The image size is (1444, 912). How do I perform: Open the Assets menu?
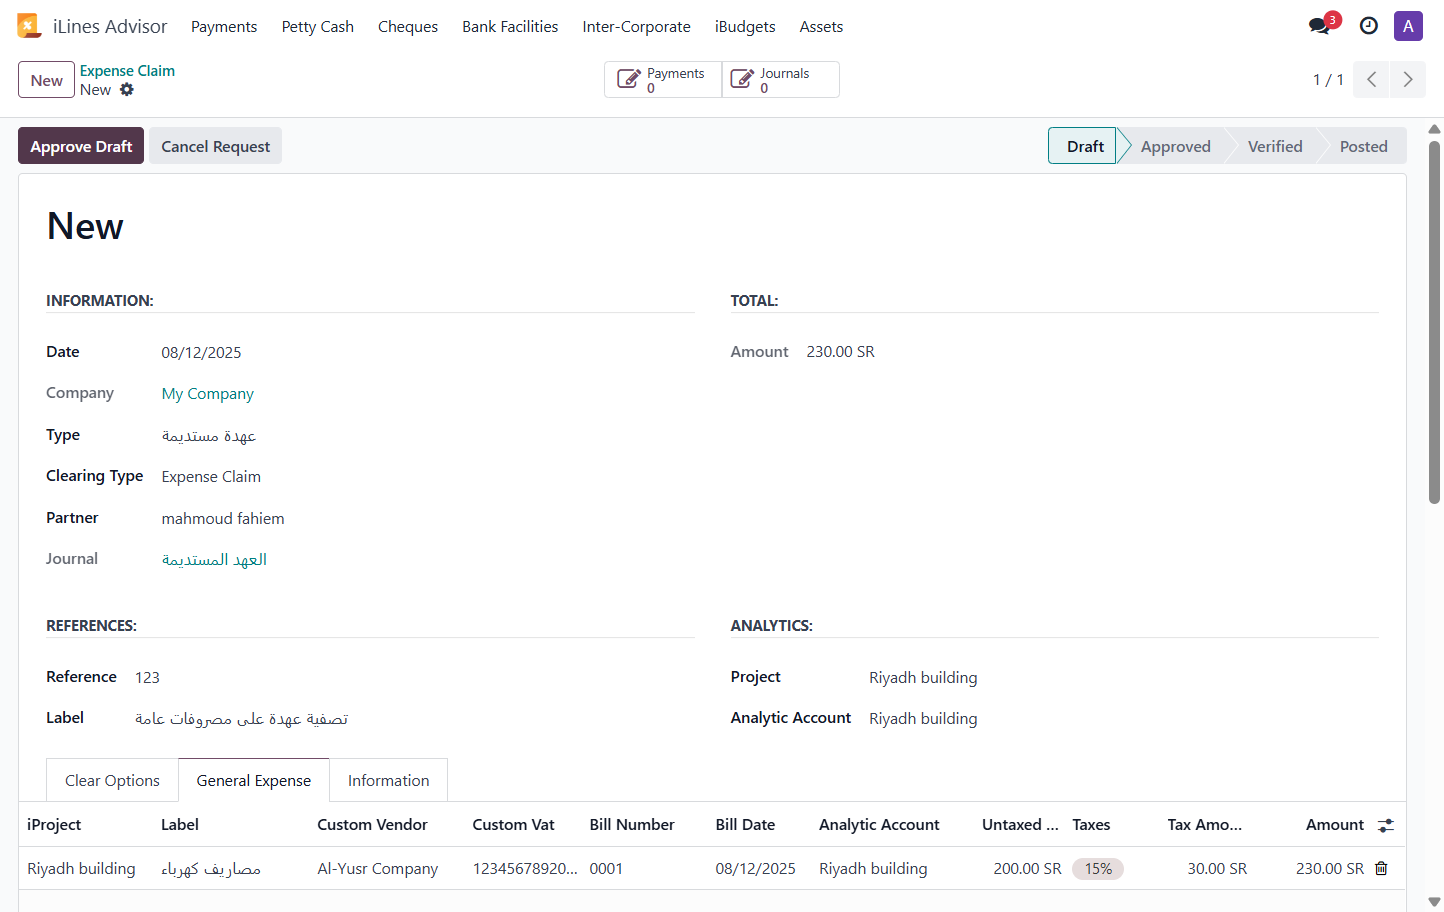tap(821, 27)
